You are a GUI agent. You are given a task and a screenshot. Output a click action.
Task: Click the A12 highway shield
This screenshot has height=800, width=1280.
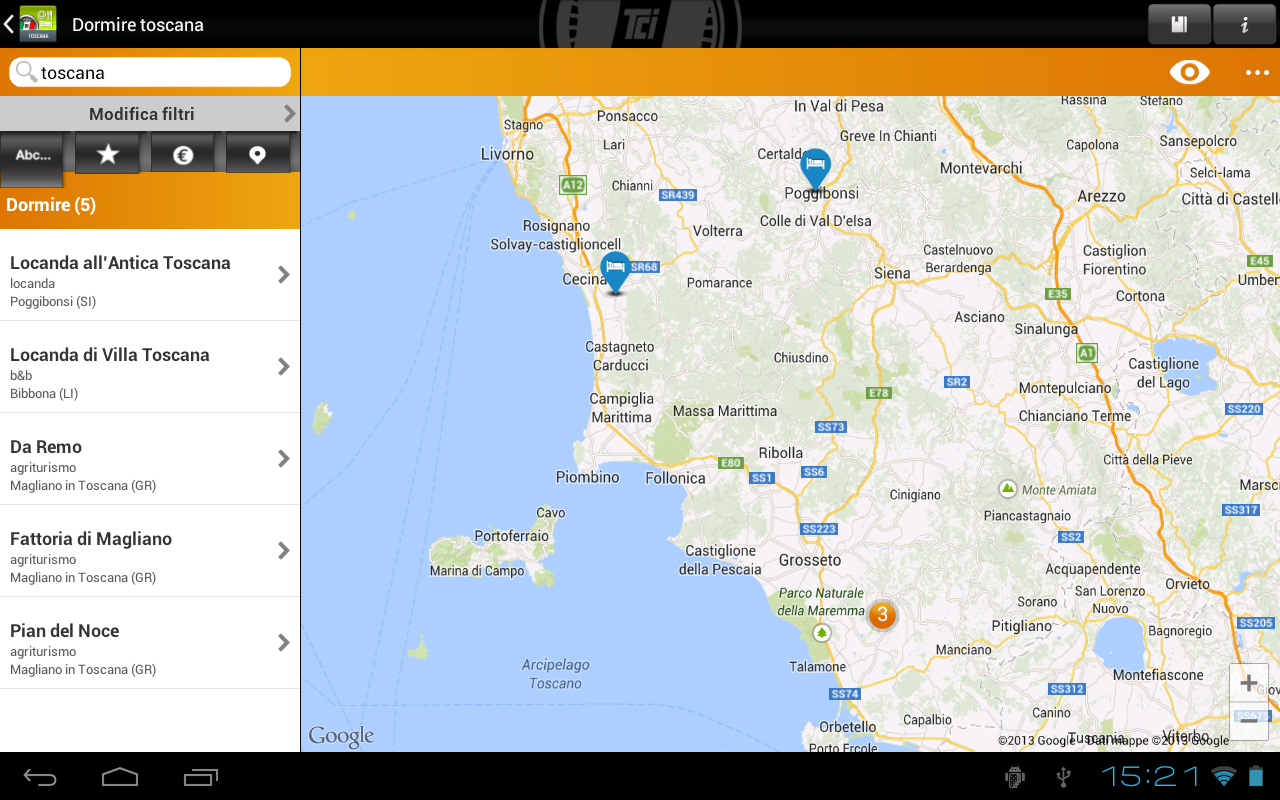[x=573, y=185]
